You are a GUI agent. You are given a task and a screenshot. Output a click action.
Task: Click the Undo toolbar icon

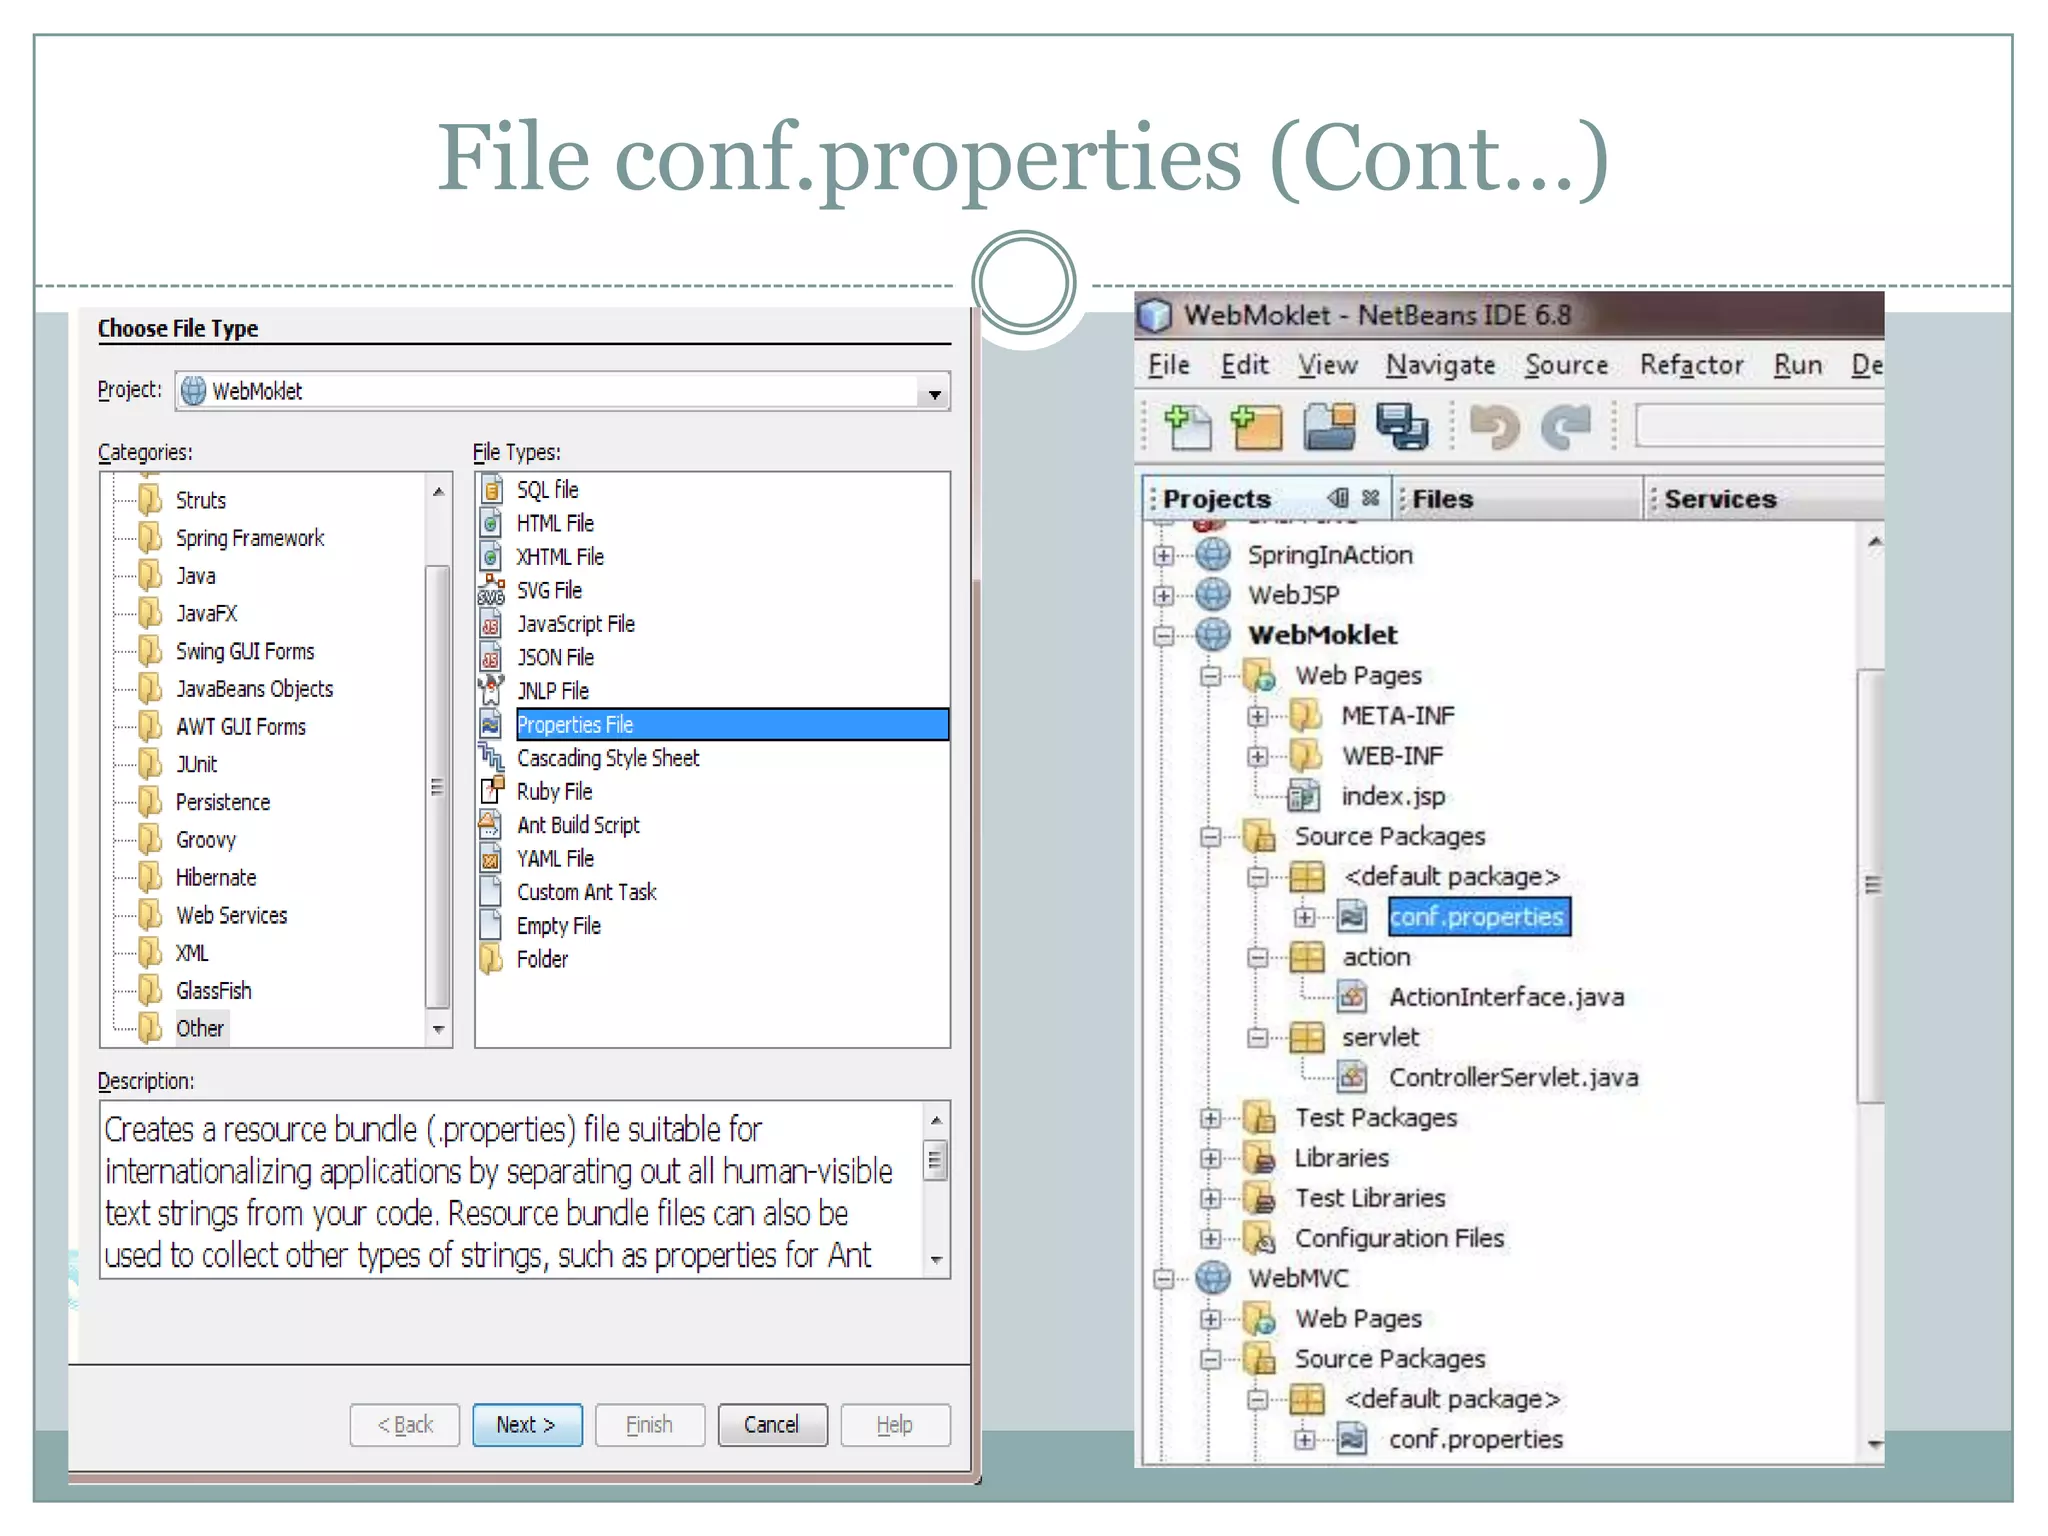[x=1495, y=427]
